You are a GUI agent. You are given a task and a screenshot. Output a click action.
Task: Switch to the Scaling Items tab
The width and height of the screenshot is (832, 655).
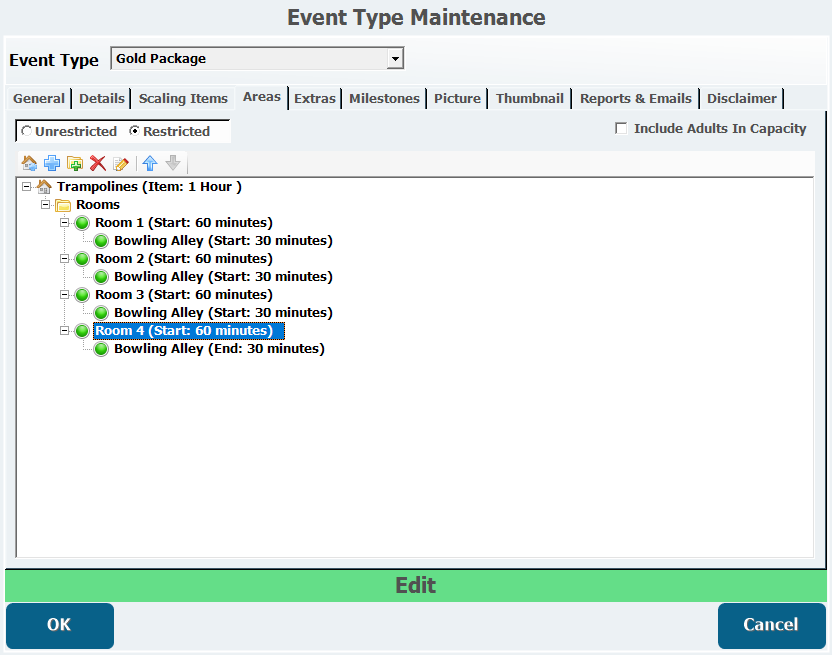point(183,98)
